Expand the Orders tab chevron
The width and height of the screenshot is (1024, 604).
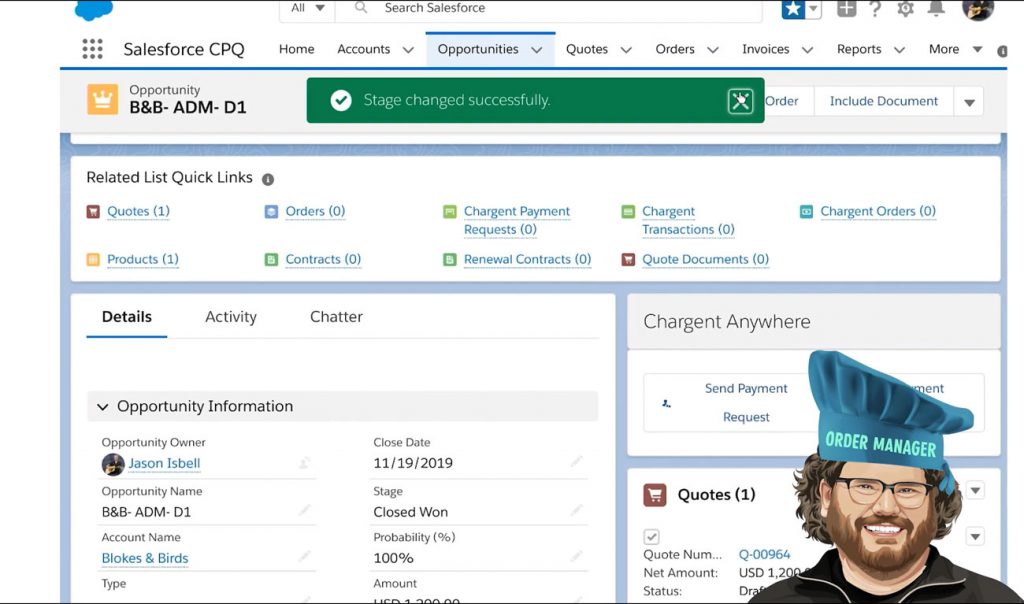tap(713, 50)
